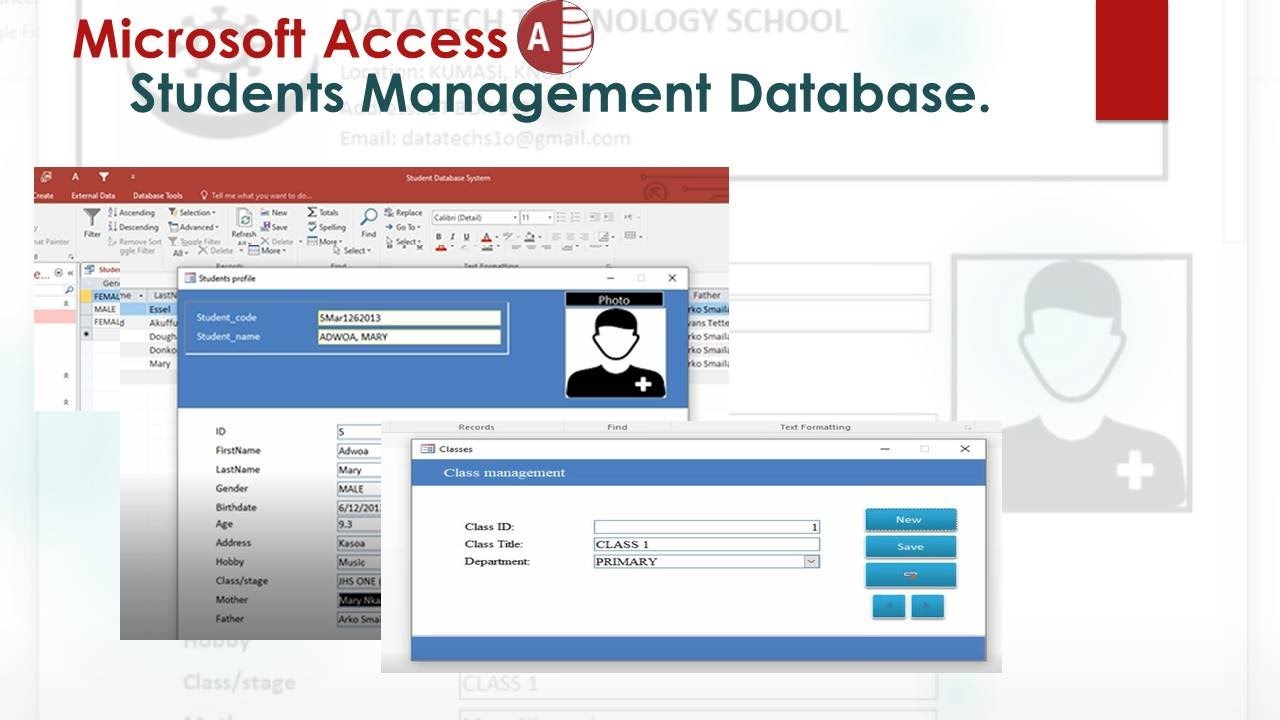Open the External Data ribbon tab
The image size is (1280, 720).
pyautogui.click(x=93, y=196)
